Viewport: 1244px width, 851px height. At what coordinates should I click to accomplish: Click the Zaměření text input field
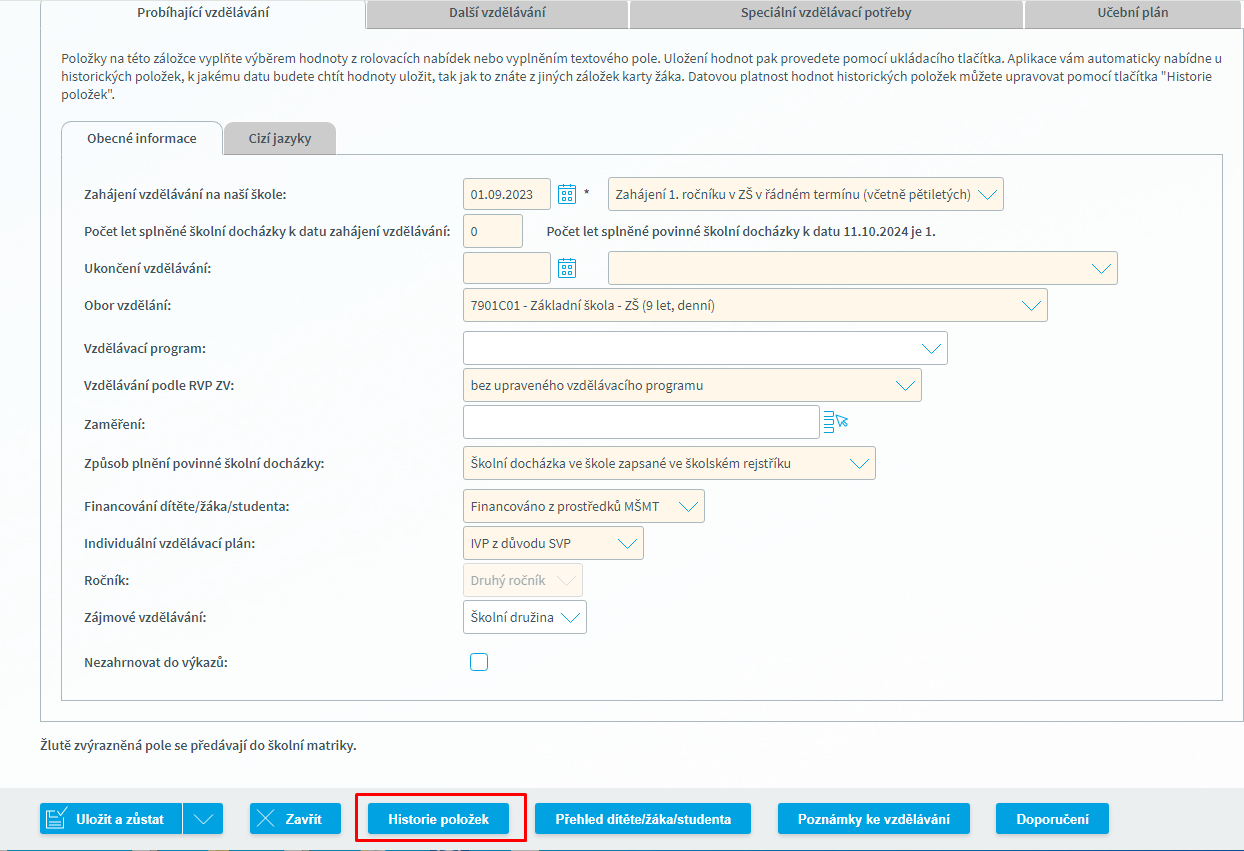641,423
